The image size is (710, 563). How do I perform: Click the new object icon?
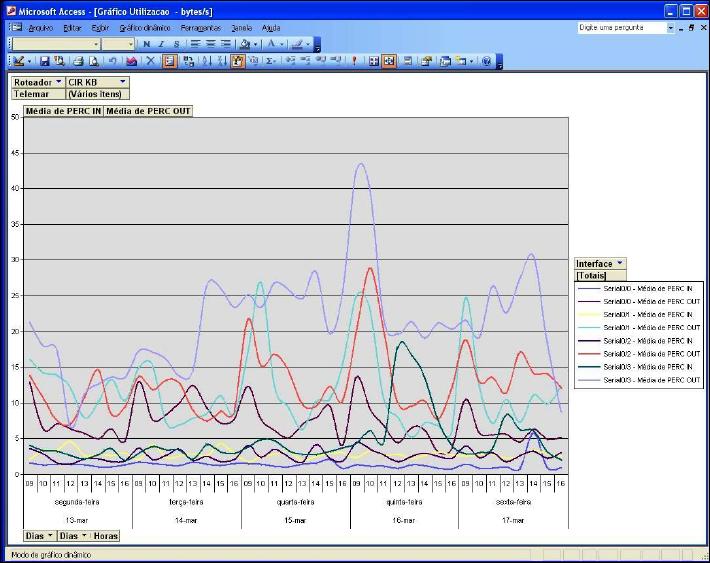[461, 61]
